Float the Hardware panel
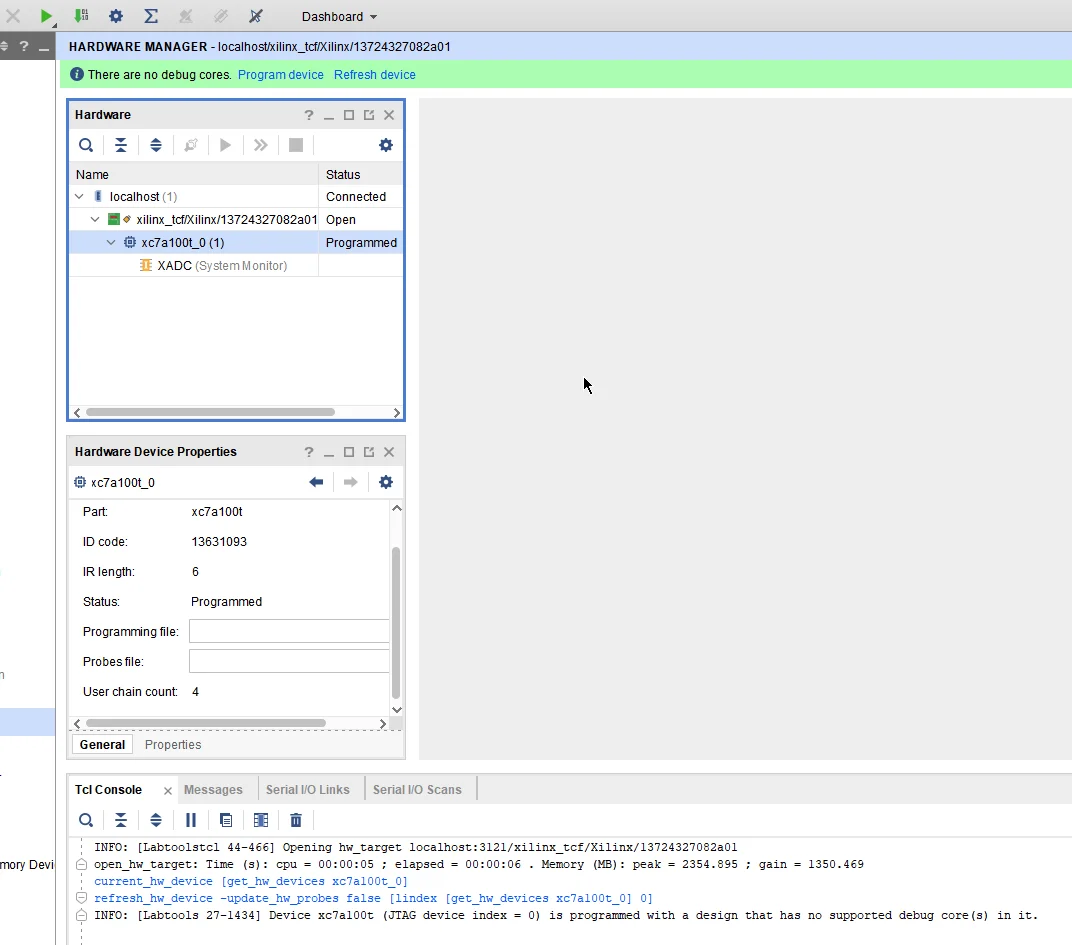 (x=369, y=115)
